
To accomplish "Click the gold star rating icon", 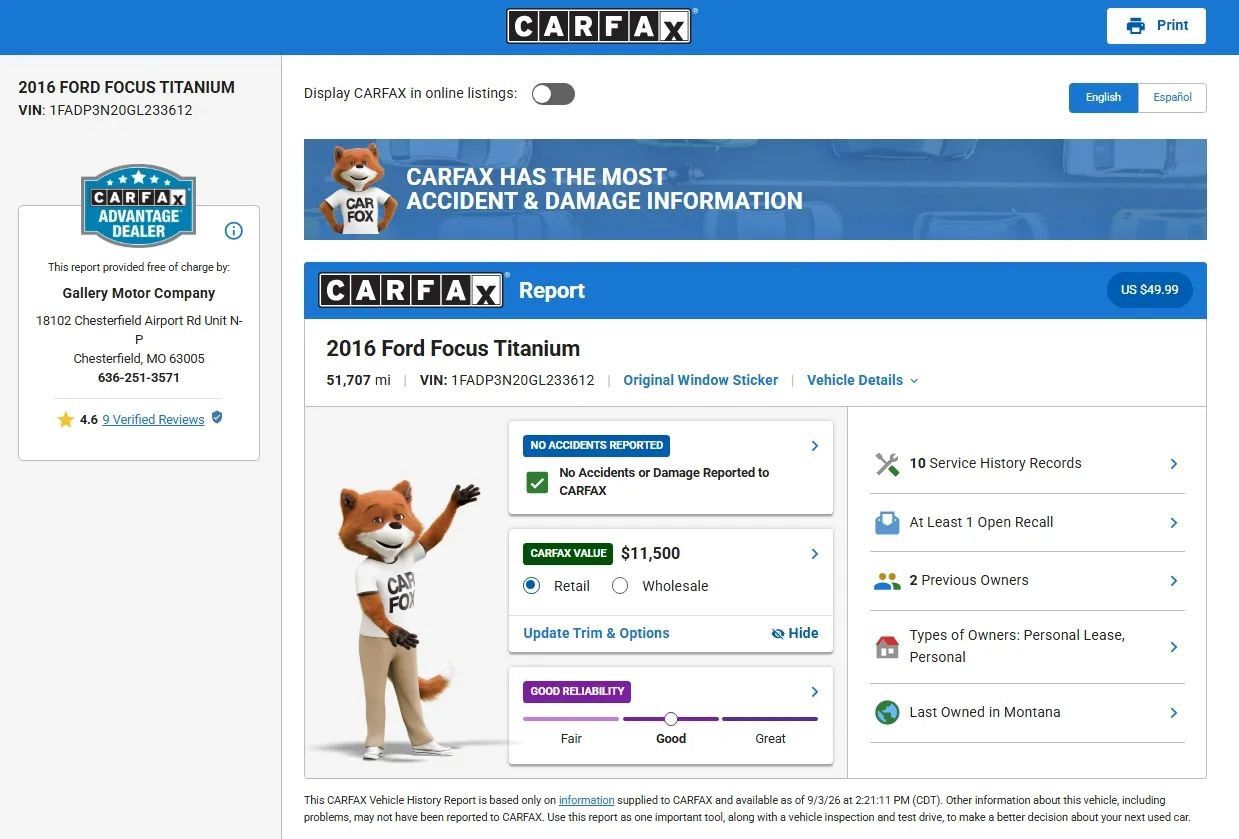I will pos(66,420).
